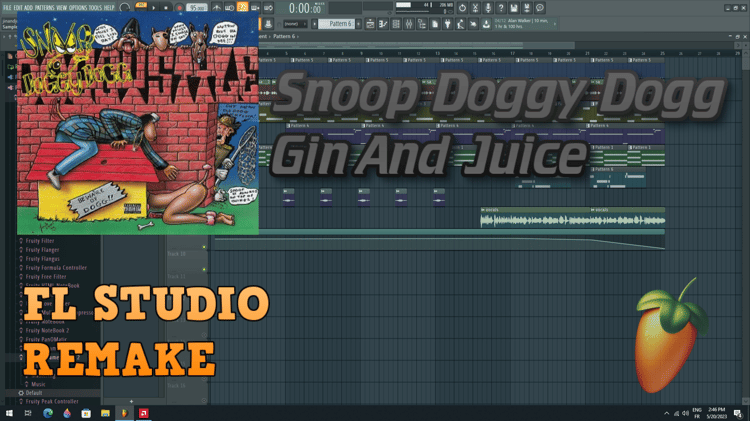Click the render/export audio icon
Image resolution: width=750 pixels, height=421 pixels.
(x=527, y=8)
